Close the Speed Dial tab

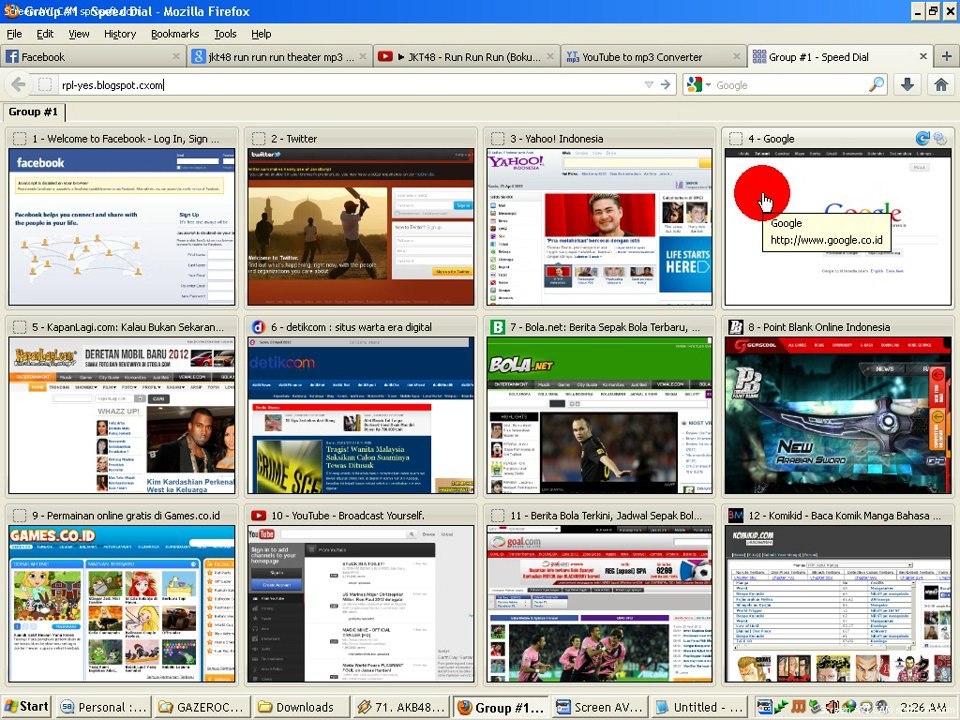tap(923, 56)
